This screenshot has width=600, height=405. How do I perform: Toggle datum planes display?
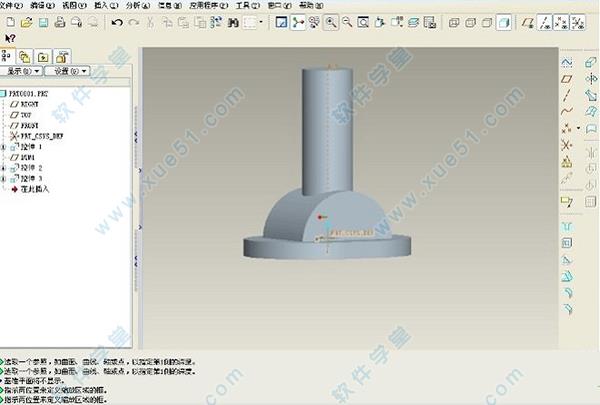[528, 23]
